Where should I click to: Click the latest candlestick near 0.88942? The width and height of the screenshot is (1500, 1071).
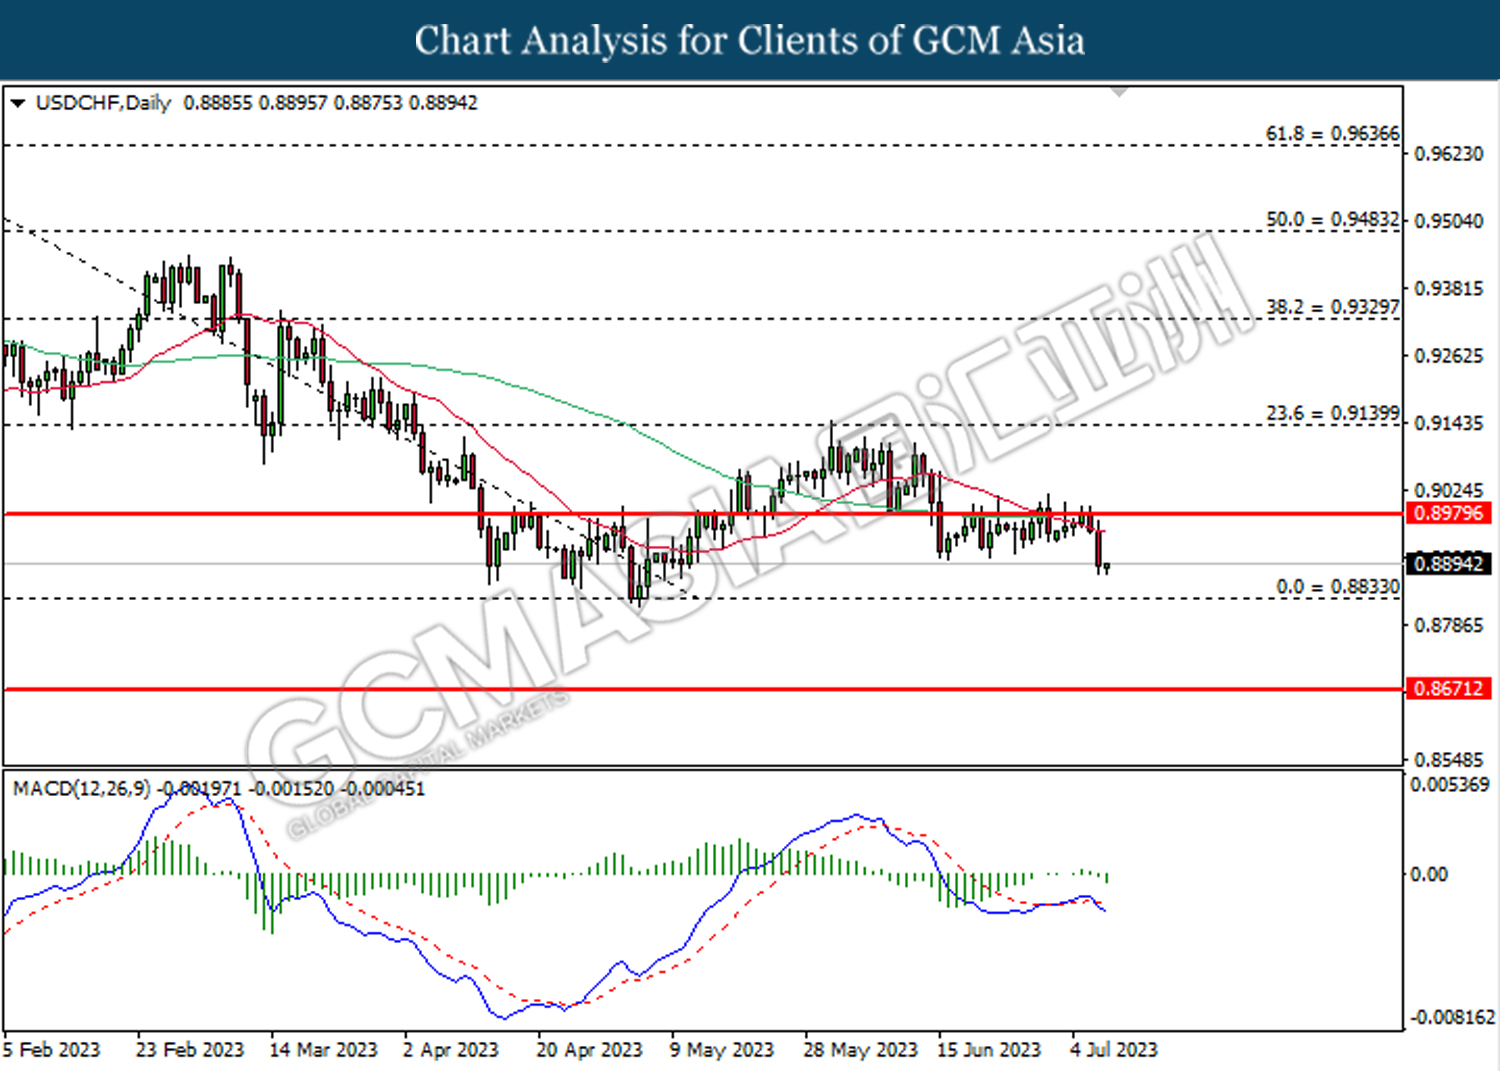pos(1106,567)
